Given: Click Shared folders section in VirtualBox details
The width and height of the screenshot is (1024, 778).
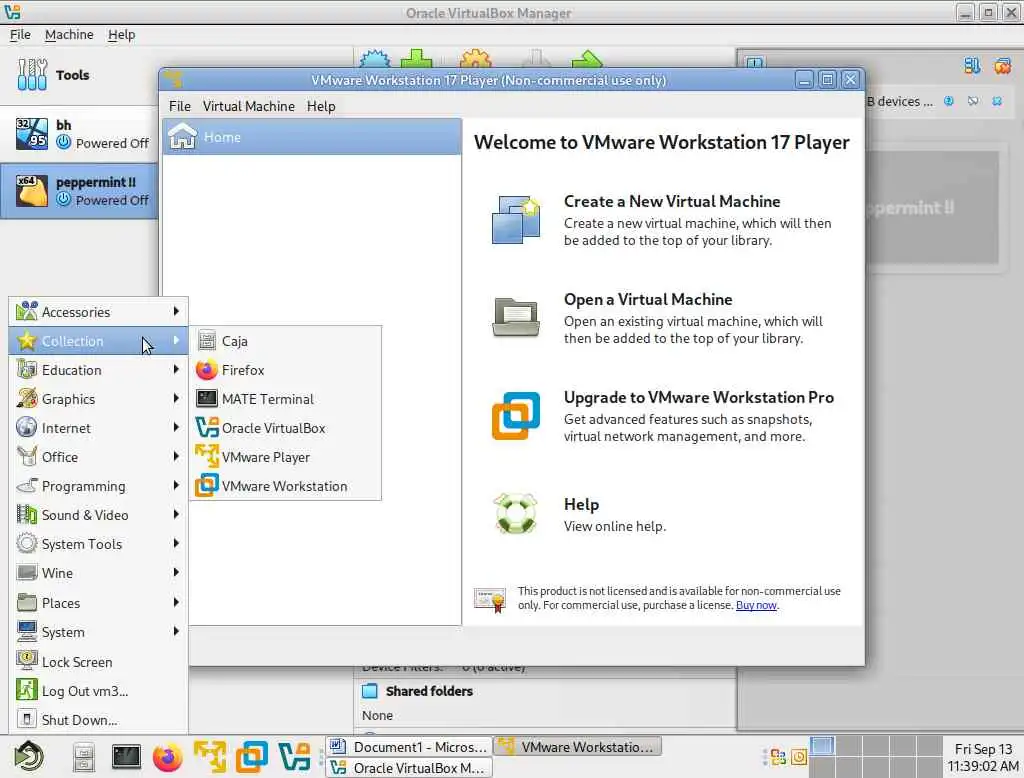Looking at the screenshot, I should pos(429,690).
